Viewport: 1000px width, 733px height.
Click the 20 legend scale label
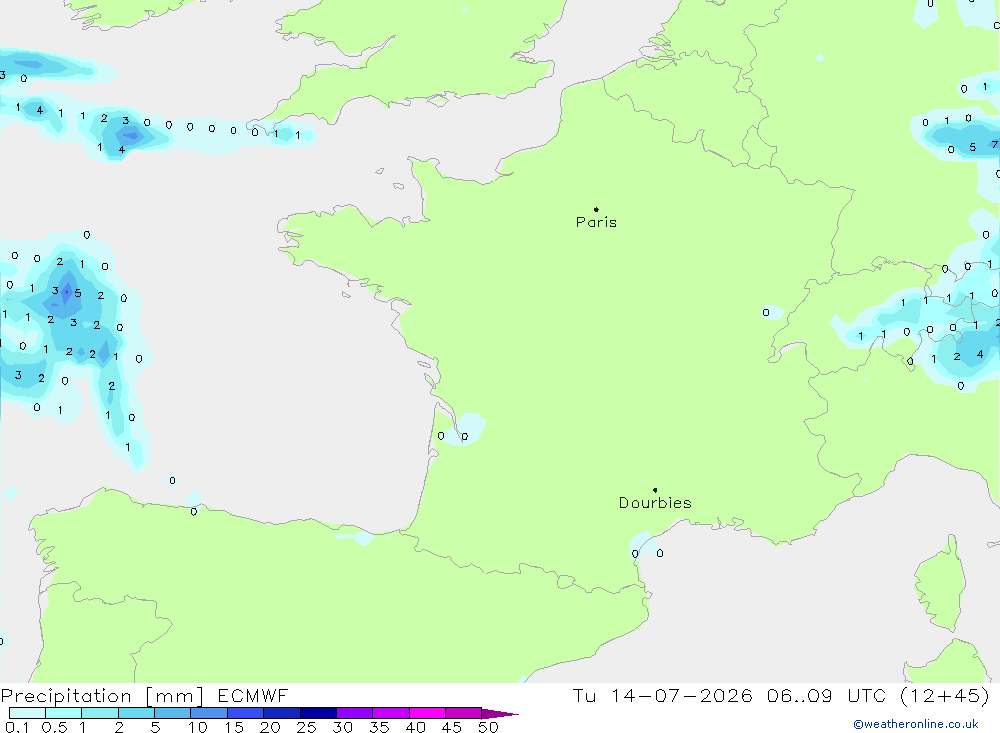click(x=270, y=727)
